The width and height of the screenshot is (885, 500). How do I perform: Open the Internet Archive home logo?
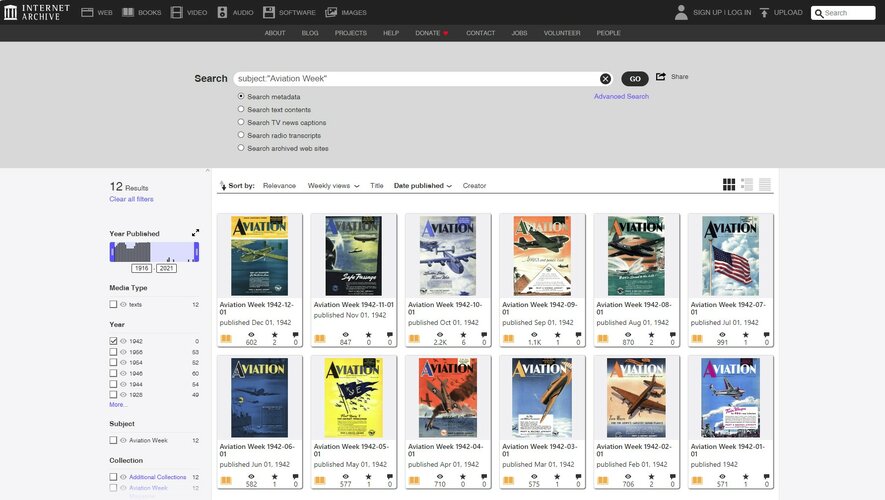37,12
